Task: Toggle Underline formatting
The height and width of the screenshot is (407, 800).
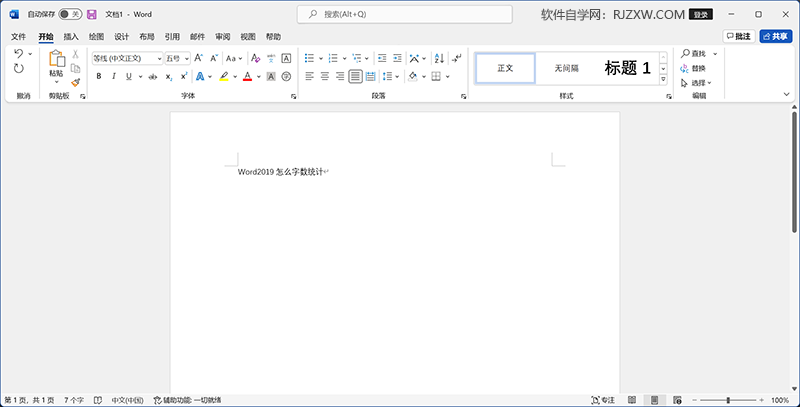Action: coord(129,77)
